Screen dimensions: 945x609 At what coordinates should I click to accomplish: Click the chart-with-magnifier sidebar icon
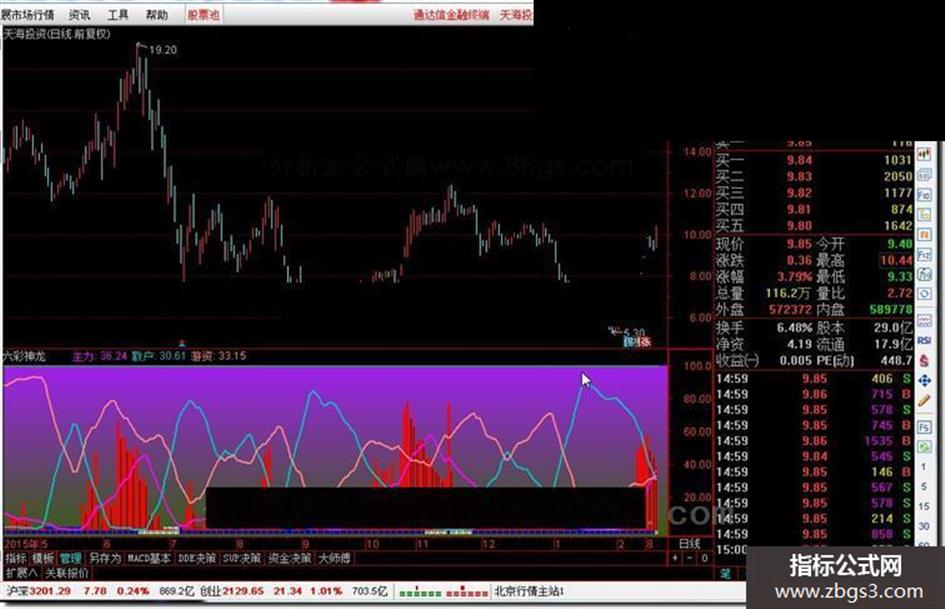924,274
